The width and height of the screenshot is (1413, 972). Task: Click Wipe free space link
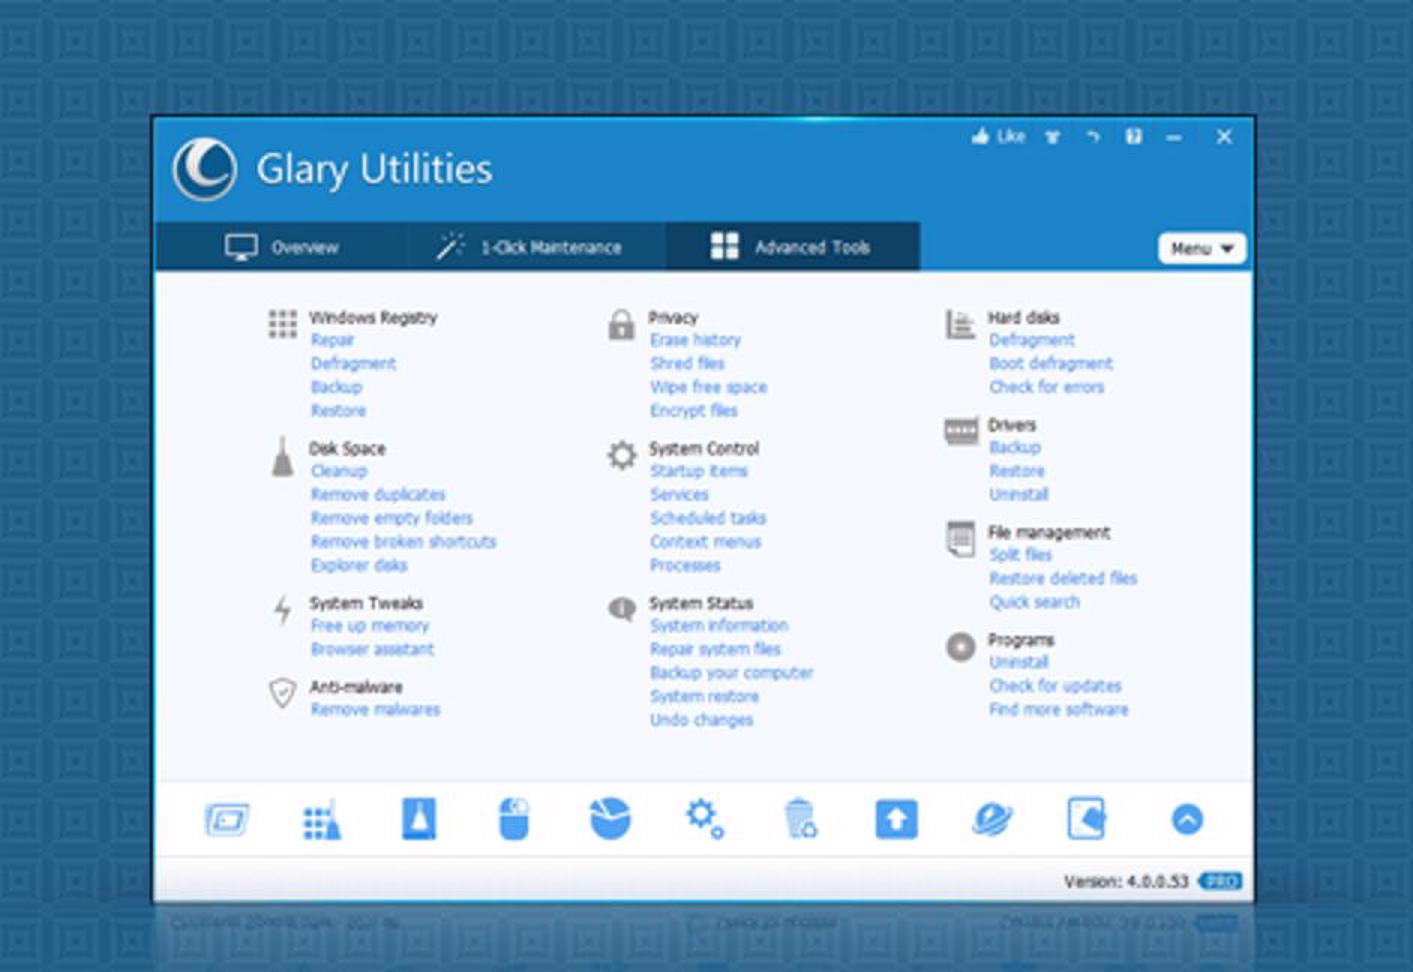click(x=708, y=388)
